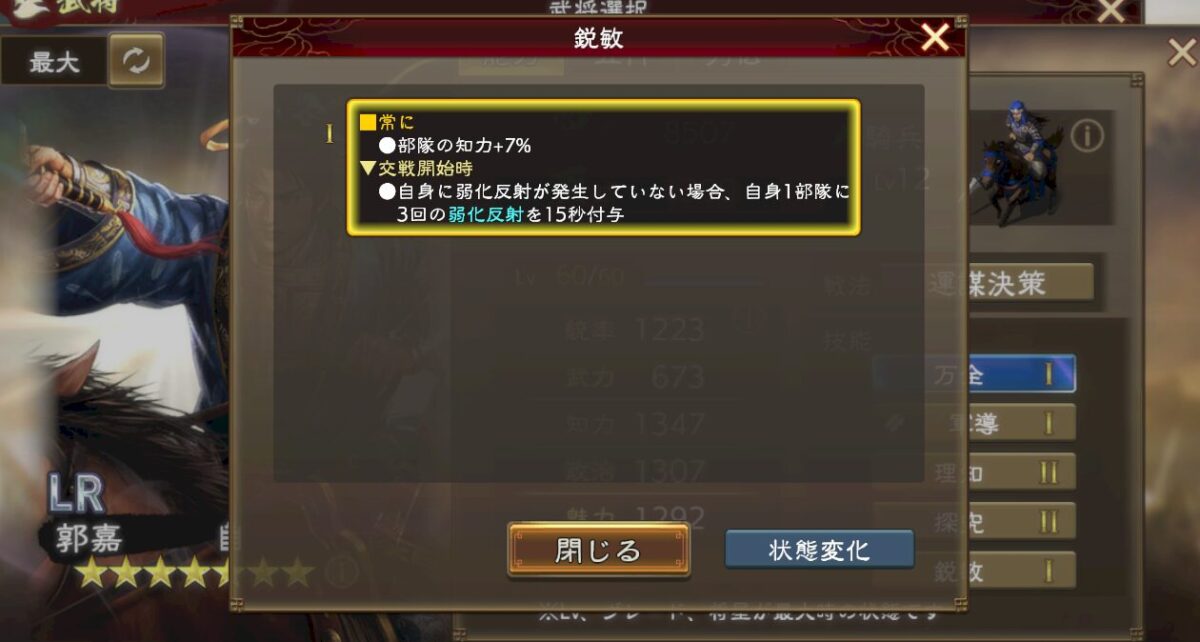
Task: Click the gold star rating row
Action: 195,572
